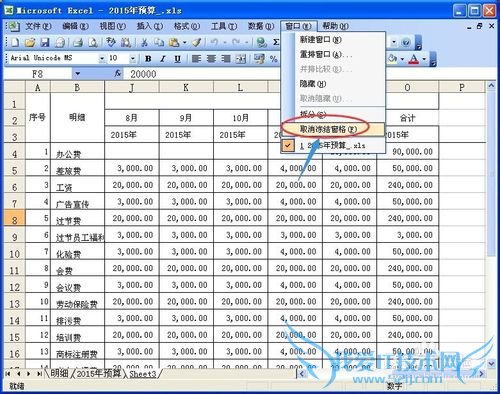Click the Research icon beside Spelling

[126, 42]
